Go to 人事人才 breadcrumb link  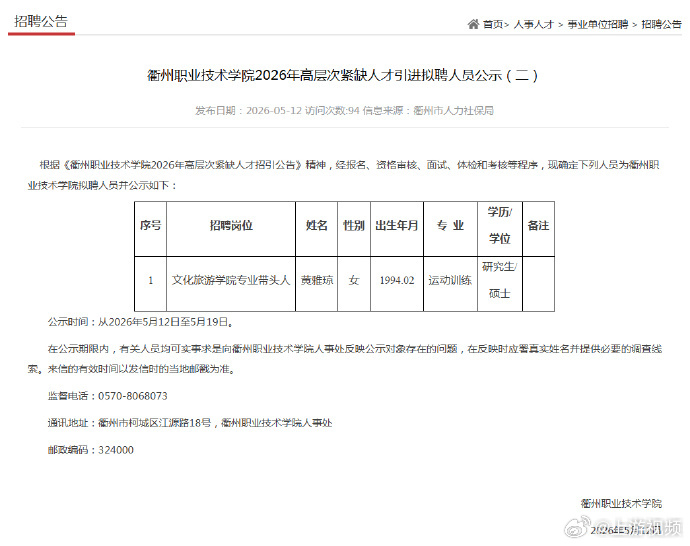click(x=533, y=25)
